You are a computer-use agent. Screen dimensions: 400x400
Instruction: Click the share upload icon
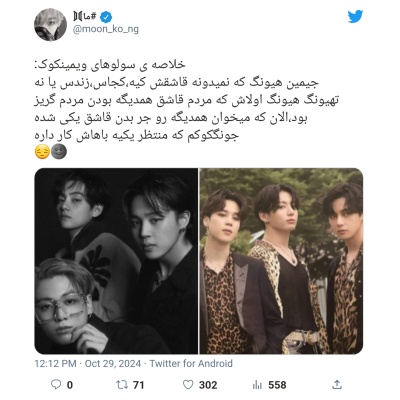point(337,384)
